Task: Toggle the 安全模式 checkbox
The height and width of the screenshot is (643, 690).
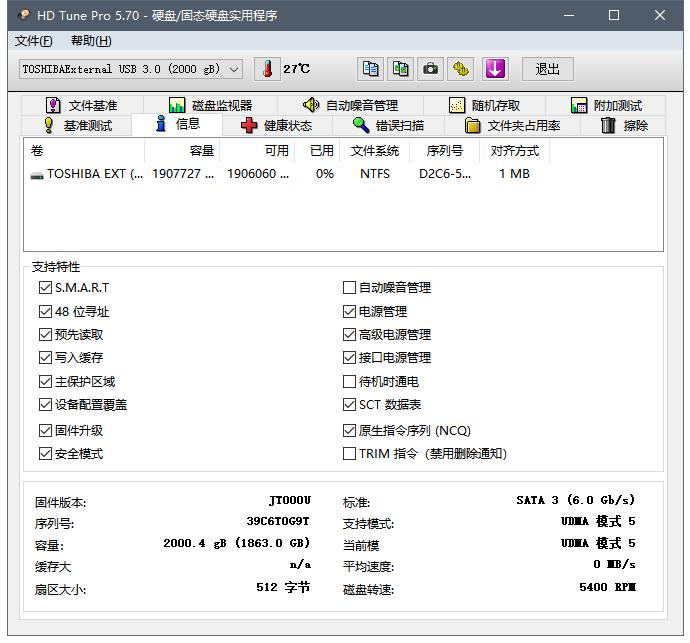Action: 45,453
